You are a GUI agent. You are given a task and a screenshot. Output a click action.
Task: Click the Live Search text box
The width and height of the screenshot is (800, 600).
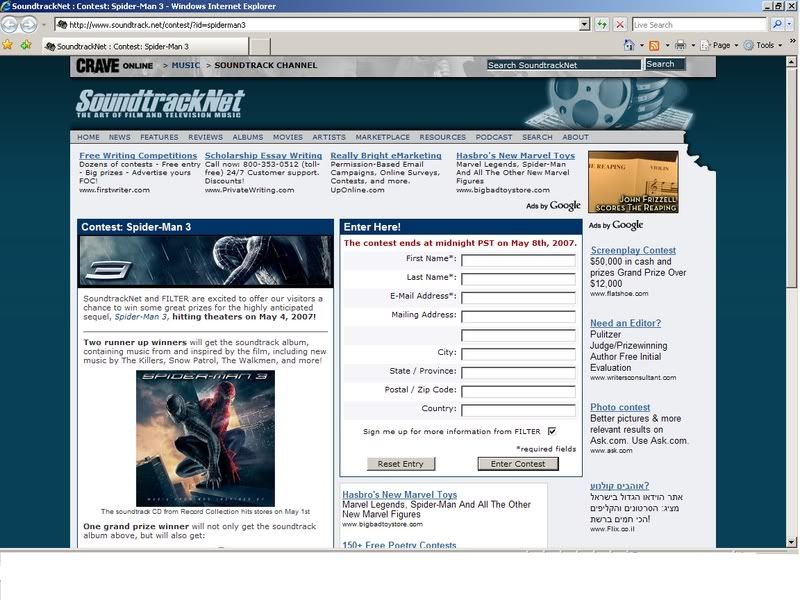coord(699,24)
